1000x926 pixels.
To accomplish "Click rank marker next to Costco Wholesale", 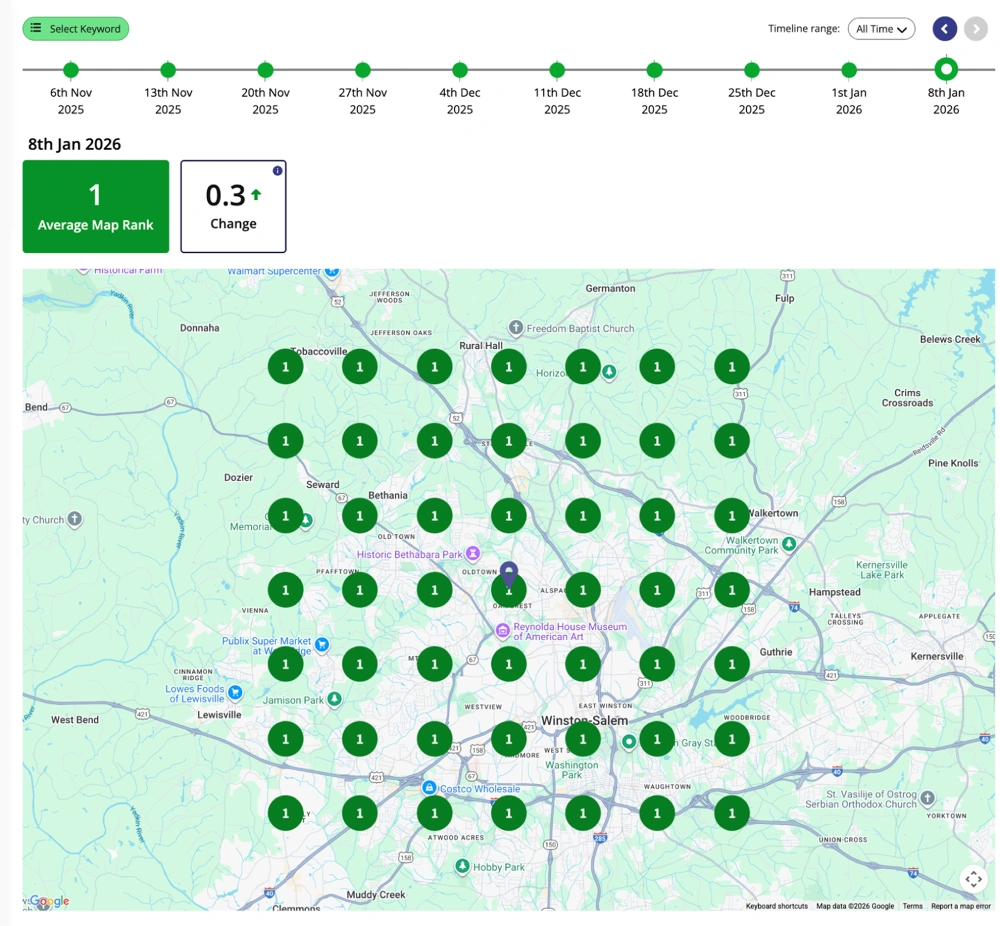I will (x=434, y=813).
